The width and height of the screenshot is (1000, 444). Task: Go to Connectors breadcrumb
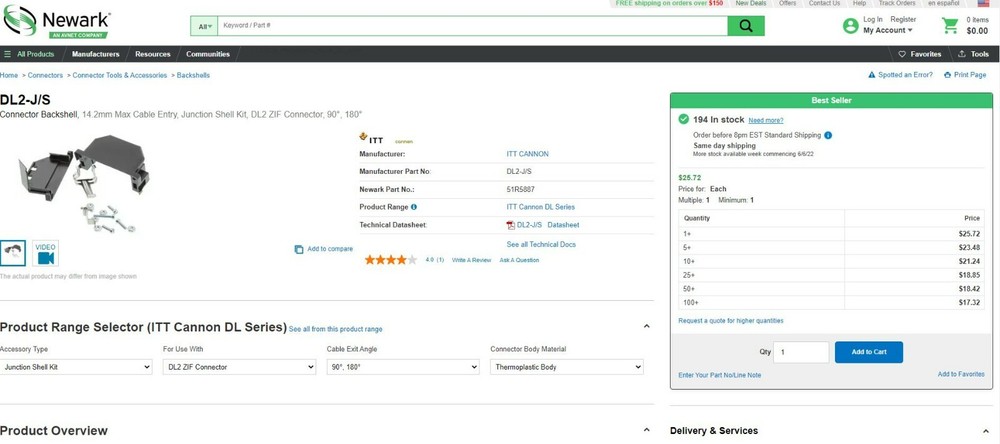(x=45, y=75)
